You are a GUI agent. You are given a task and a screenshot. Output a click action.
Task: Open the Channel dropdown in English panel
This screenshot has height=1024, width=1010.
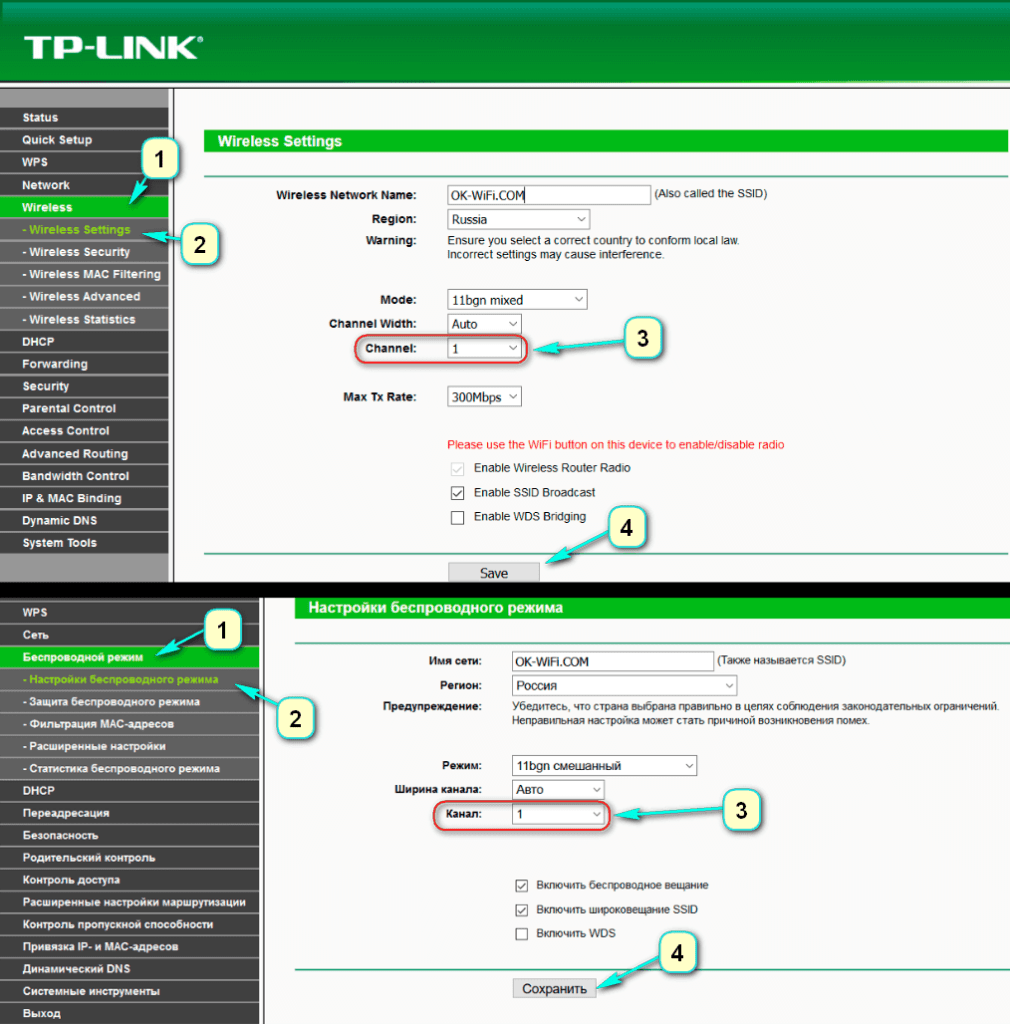(x=484, y=348)
